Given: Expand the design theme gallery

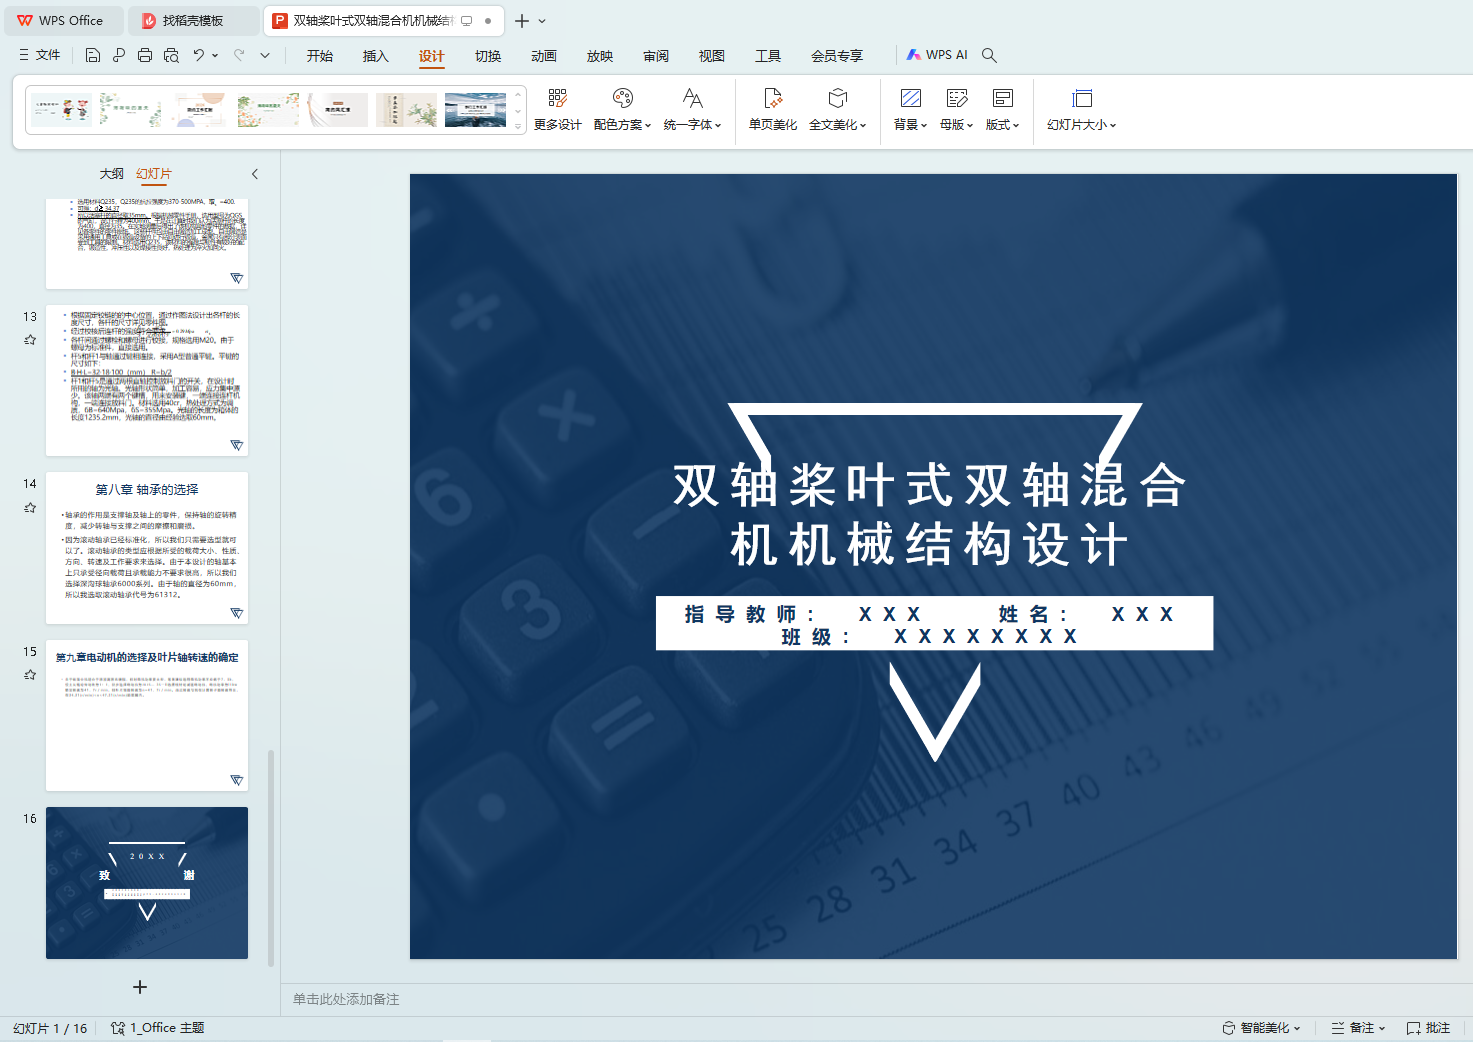Looking at the screenshot, I should click(518, 126).
